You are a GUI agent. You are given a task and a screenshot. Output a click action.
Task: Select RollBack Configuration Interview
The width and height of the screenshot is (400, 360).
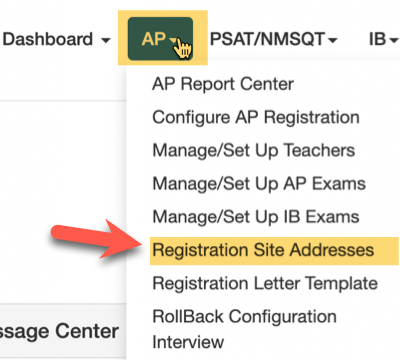click(244, 329)
